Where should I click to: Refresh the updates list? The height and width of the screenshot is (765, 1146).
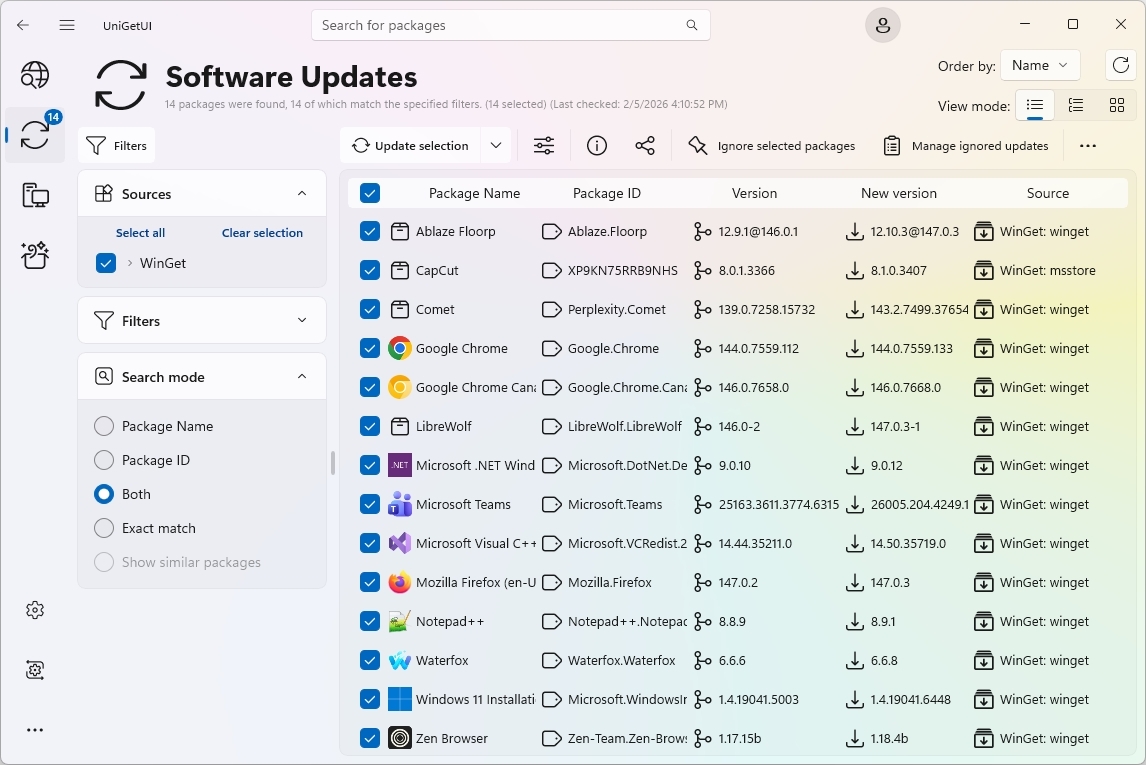pyautogui.click(x=1120, y=65)
